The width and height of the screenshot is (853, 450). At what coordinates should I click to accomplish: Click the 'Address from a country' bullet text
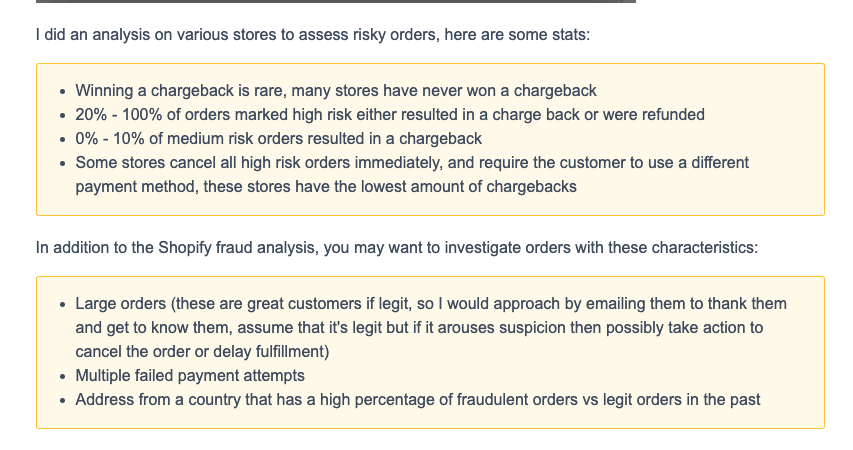coord(160,400)
